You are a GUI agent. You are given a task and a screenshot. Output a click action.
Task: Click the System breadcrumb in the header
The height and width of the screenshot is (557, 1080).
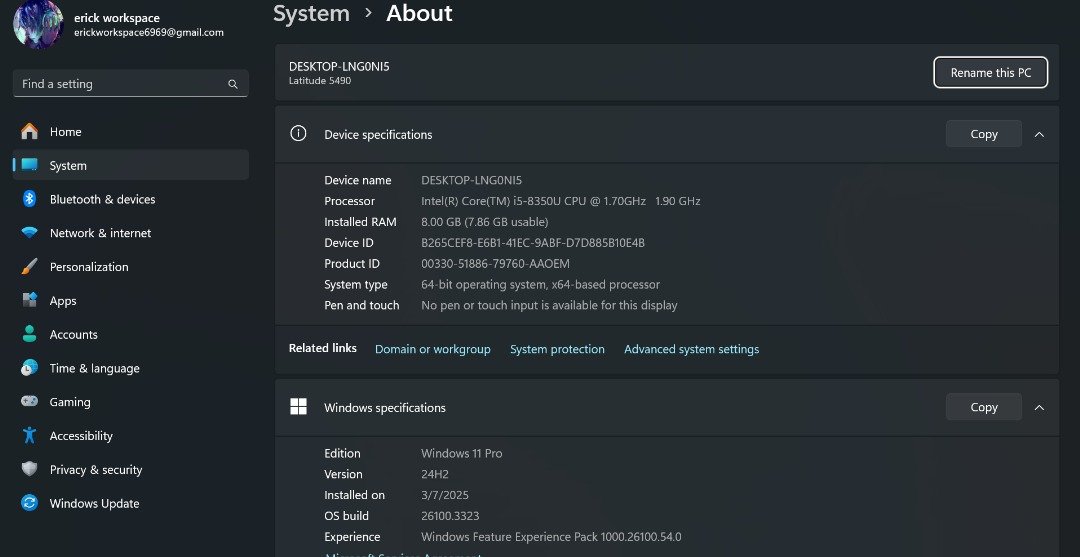[x=311, y=13]
